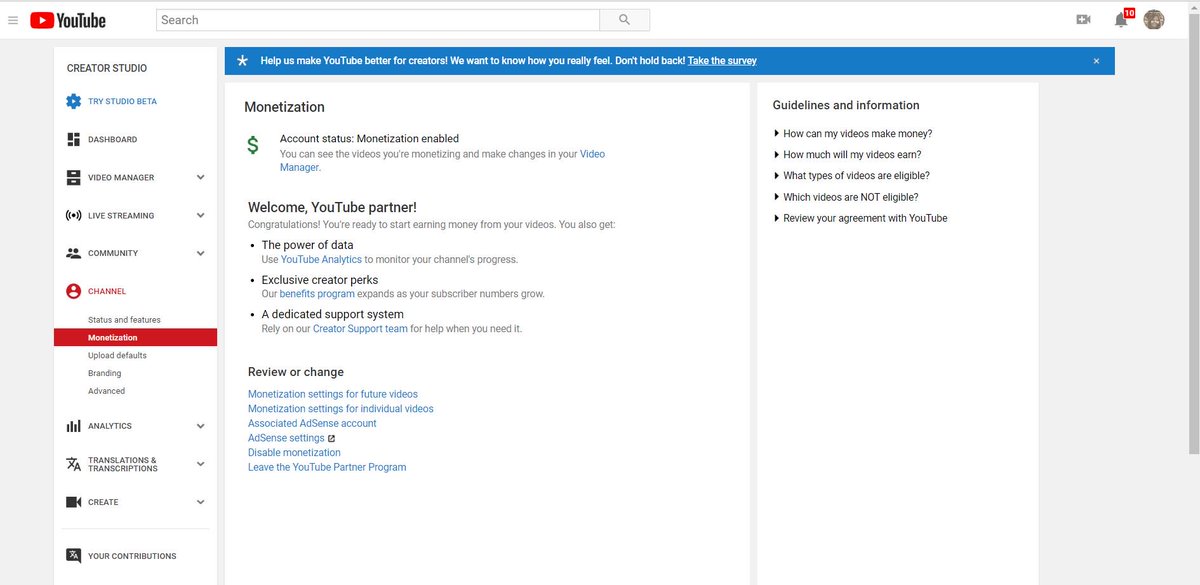Expand 'Review your agreement with YouTube'
The image size is (1200, 585).
click(861, 218)
